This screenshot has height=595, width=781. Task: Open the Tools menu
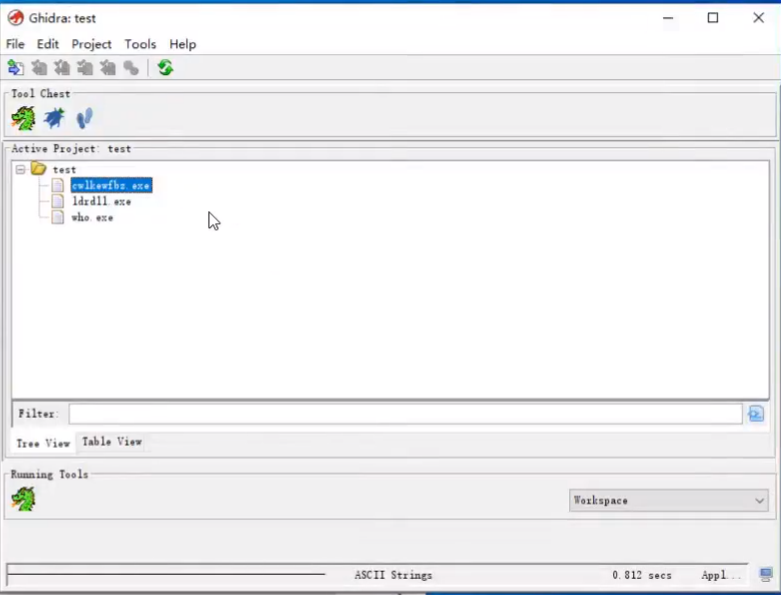click(x=140, y=44)
